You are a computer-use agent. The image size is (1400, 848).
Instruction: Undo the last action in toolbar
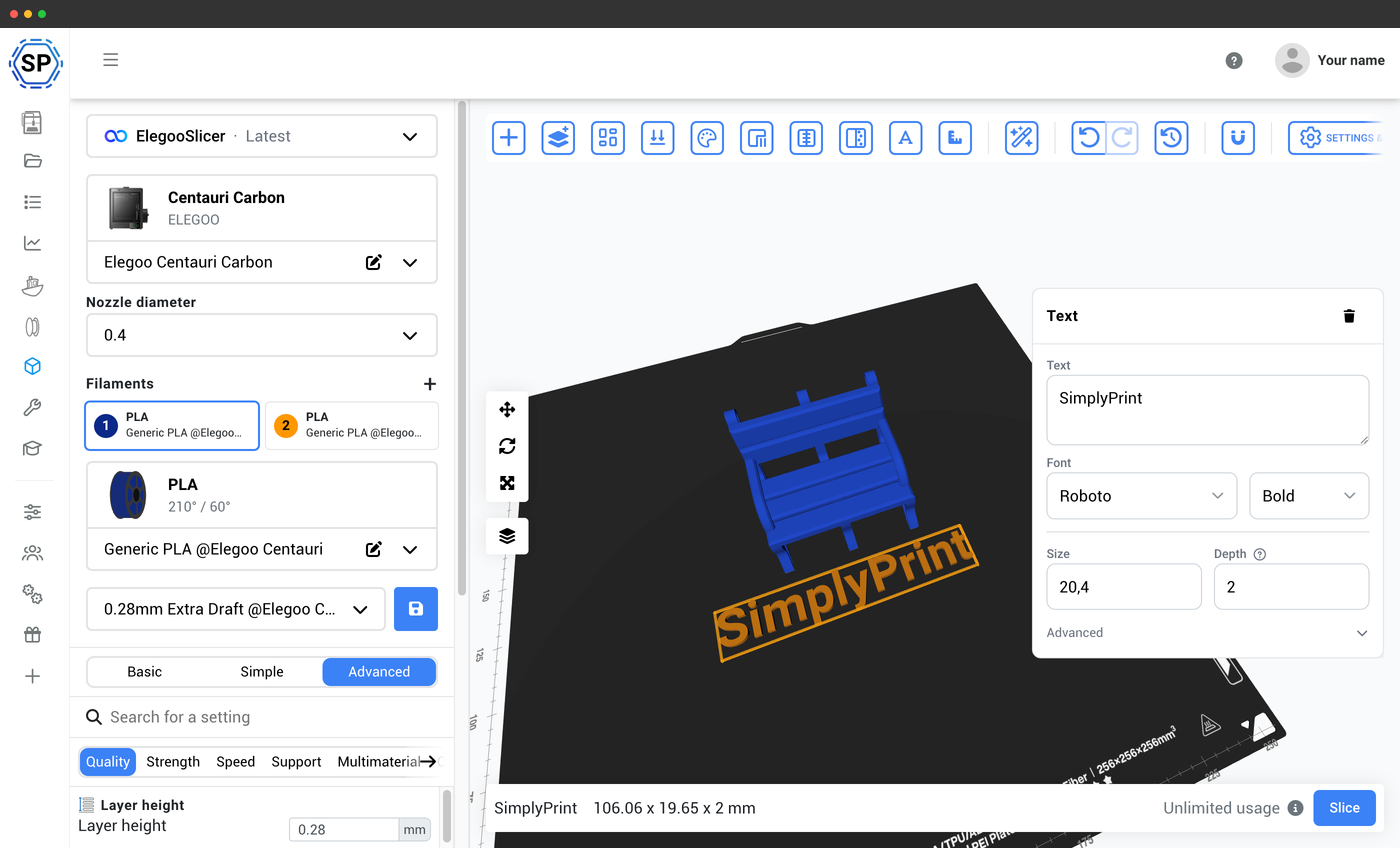1089,138
